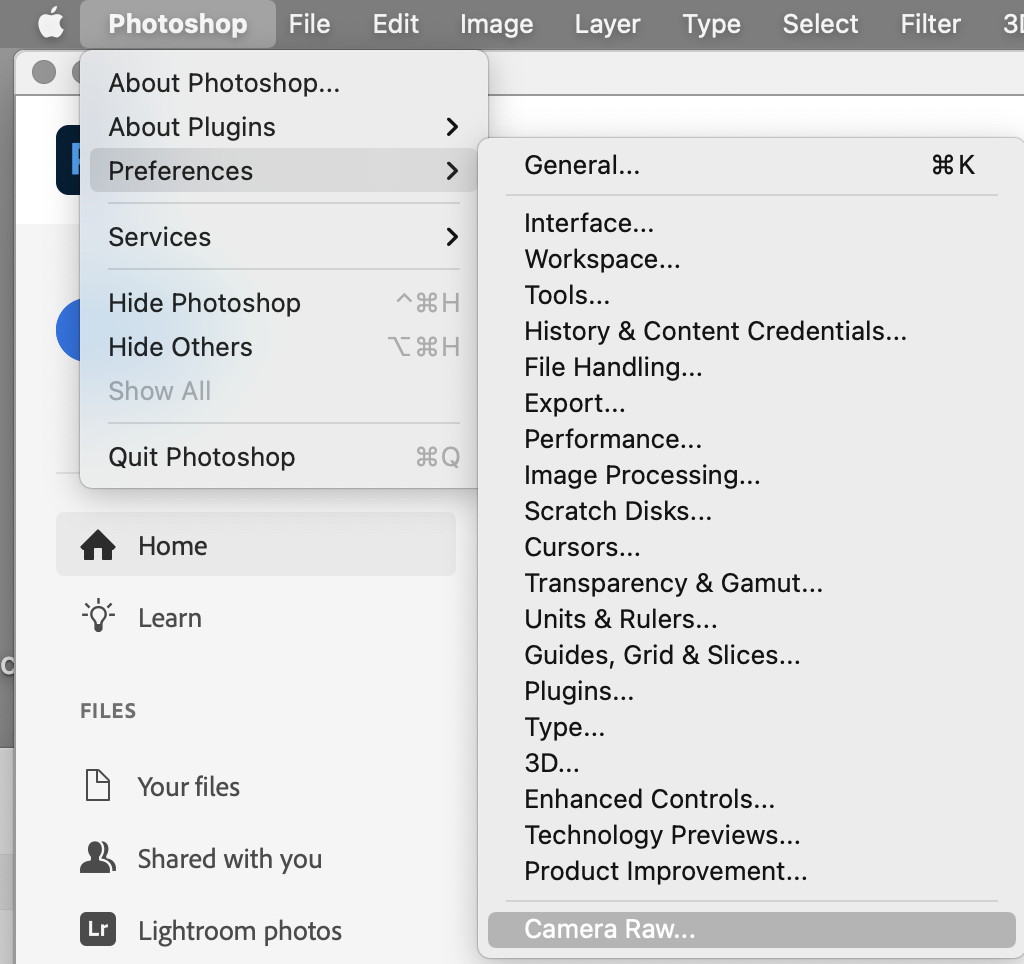Choose About Photoshop
This screenshot has width=1024, height=964.
pos(224,83)
